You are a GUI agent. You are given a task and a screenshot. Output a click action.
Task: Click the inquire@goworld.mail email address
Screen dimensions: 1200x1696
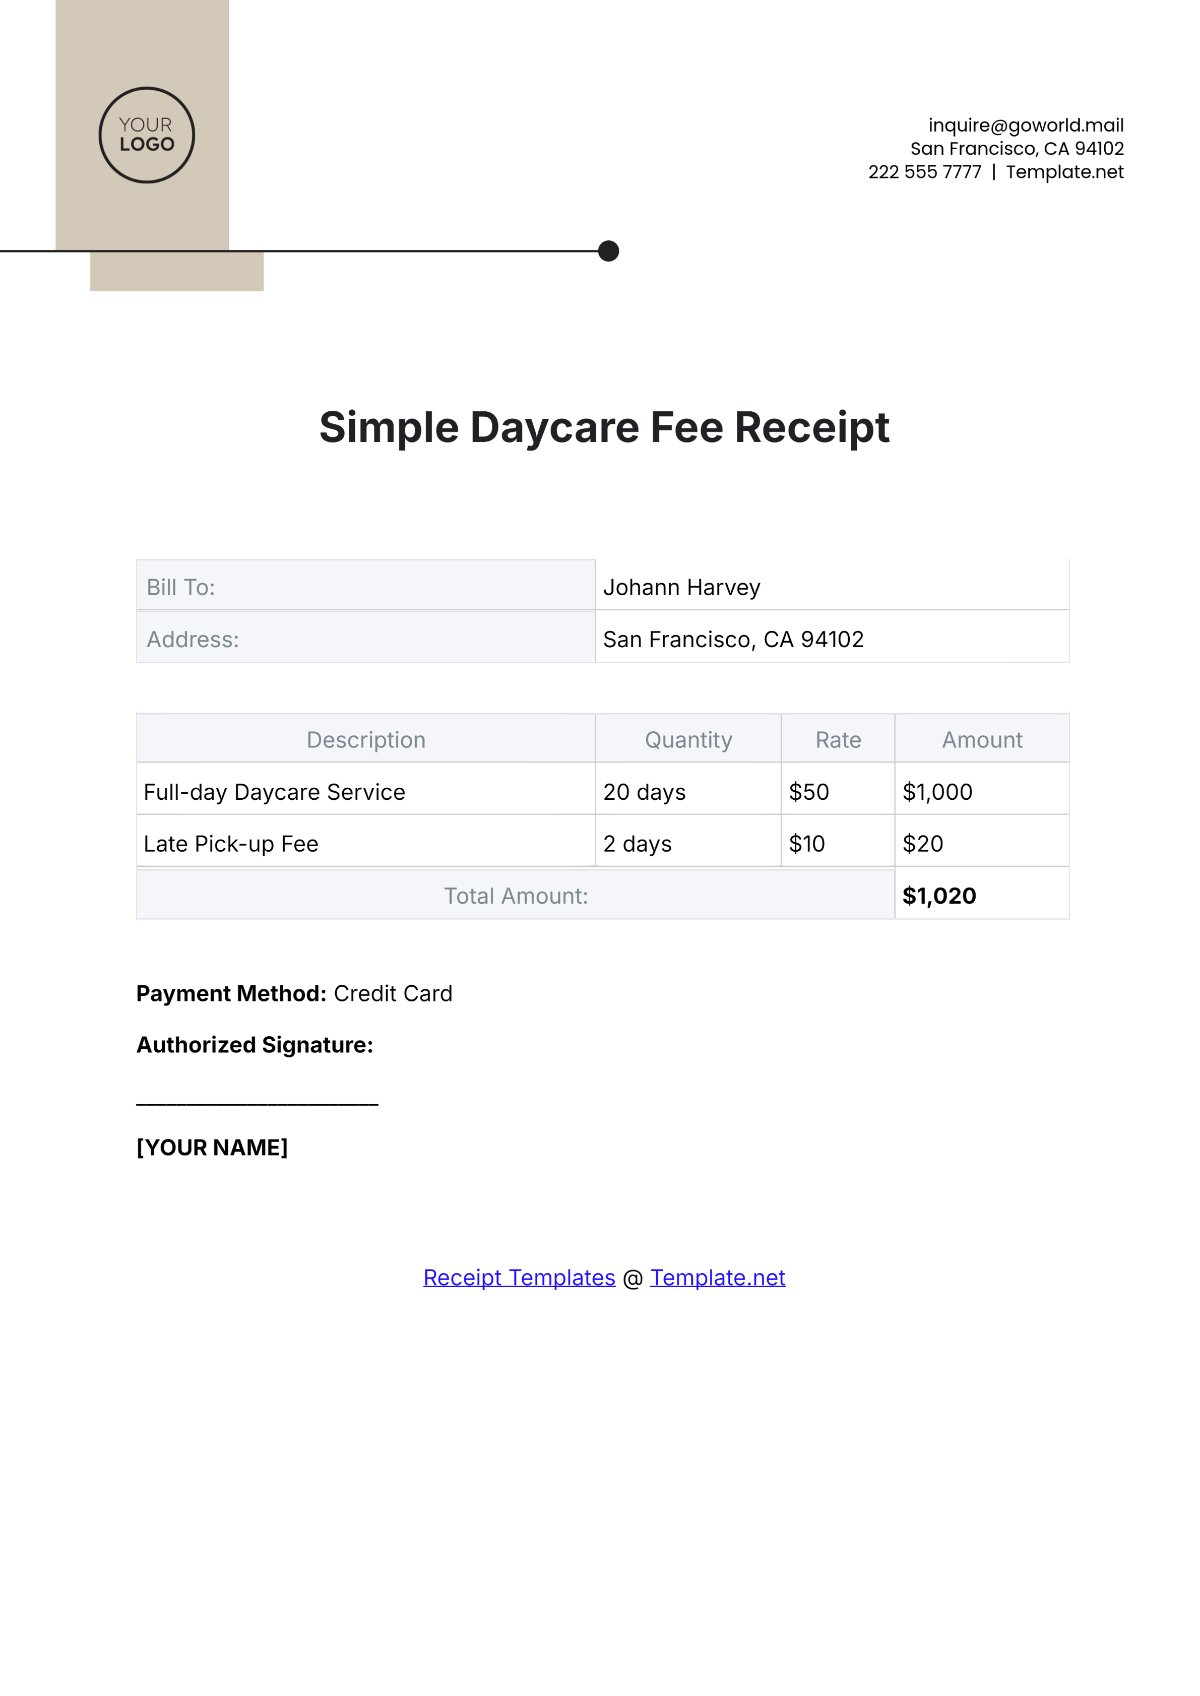point(1025,125)
